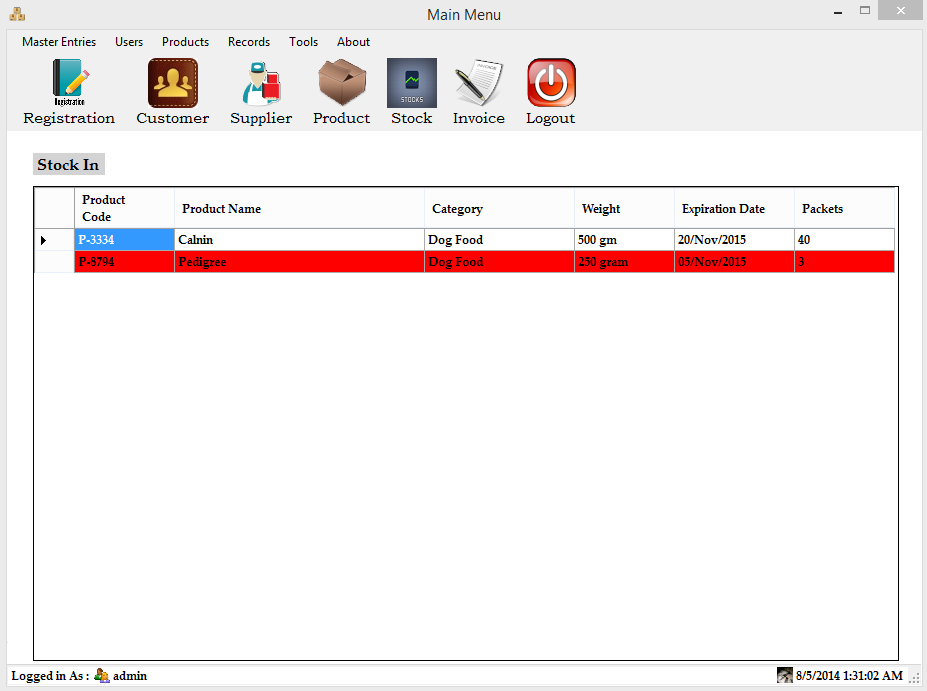Click Dog Food category in Calnin row
The height and width of the screenshot is (691, 927).
[x=499, y=239]
